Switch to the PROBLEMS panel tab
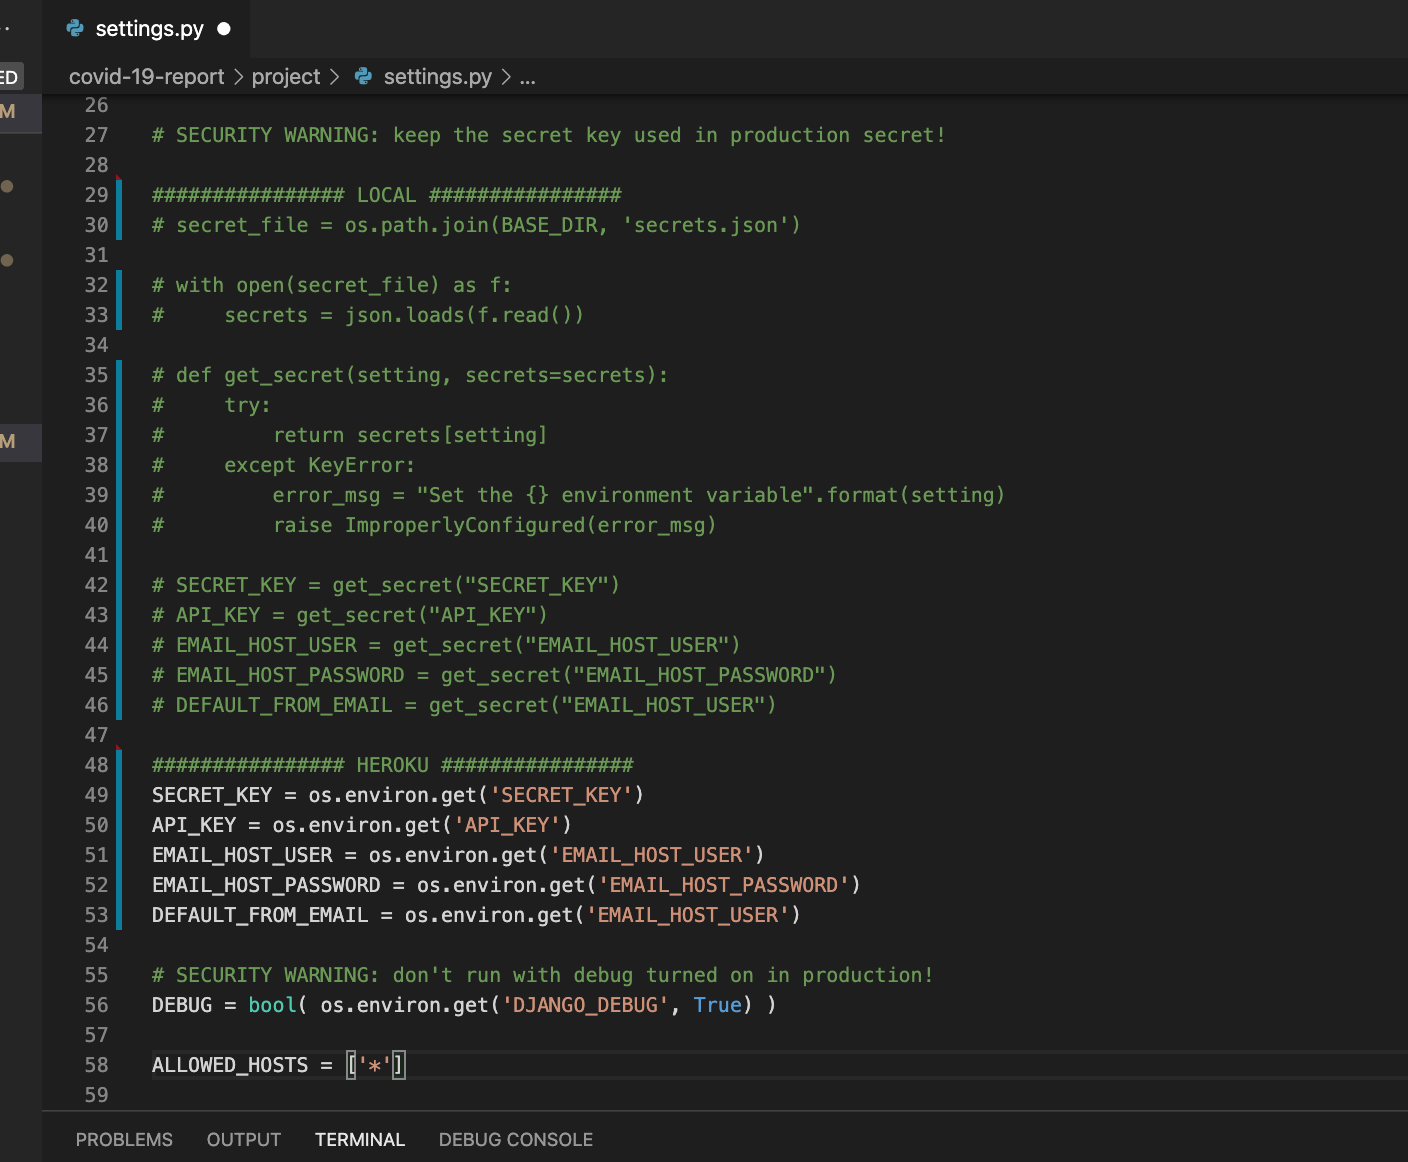 coord(124,1140)
